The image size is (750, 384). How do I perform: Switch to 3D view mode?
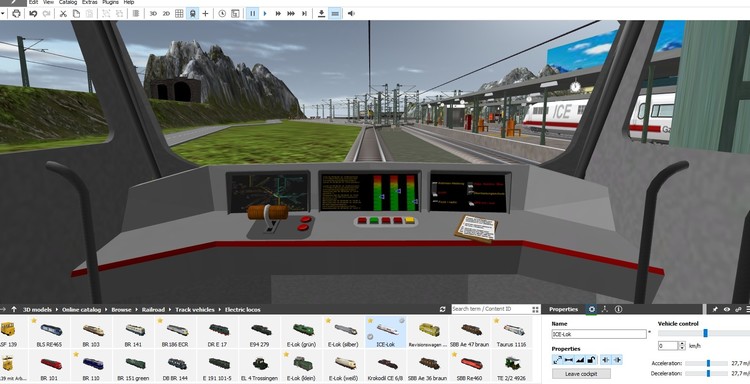pos(153,13)
